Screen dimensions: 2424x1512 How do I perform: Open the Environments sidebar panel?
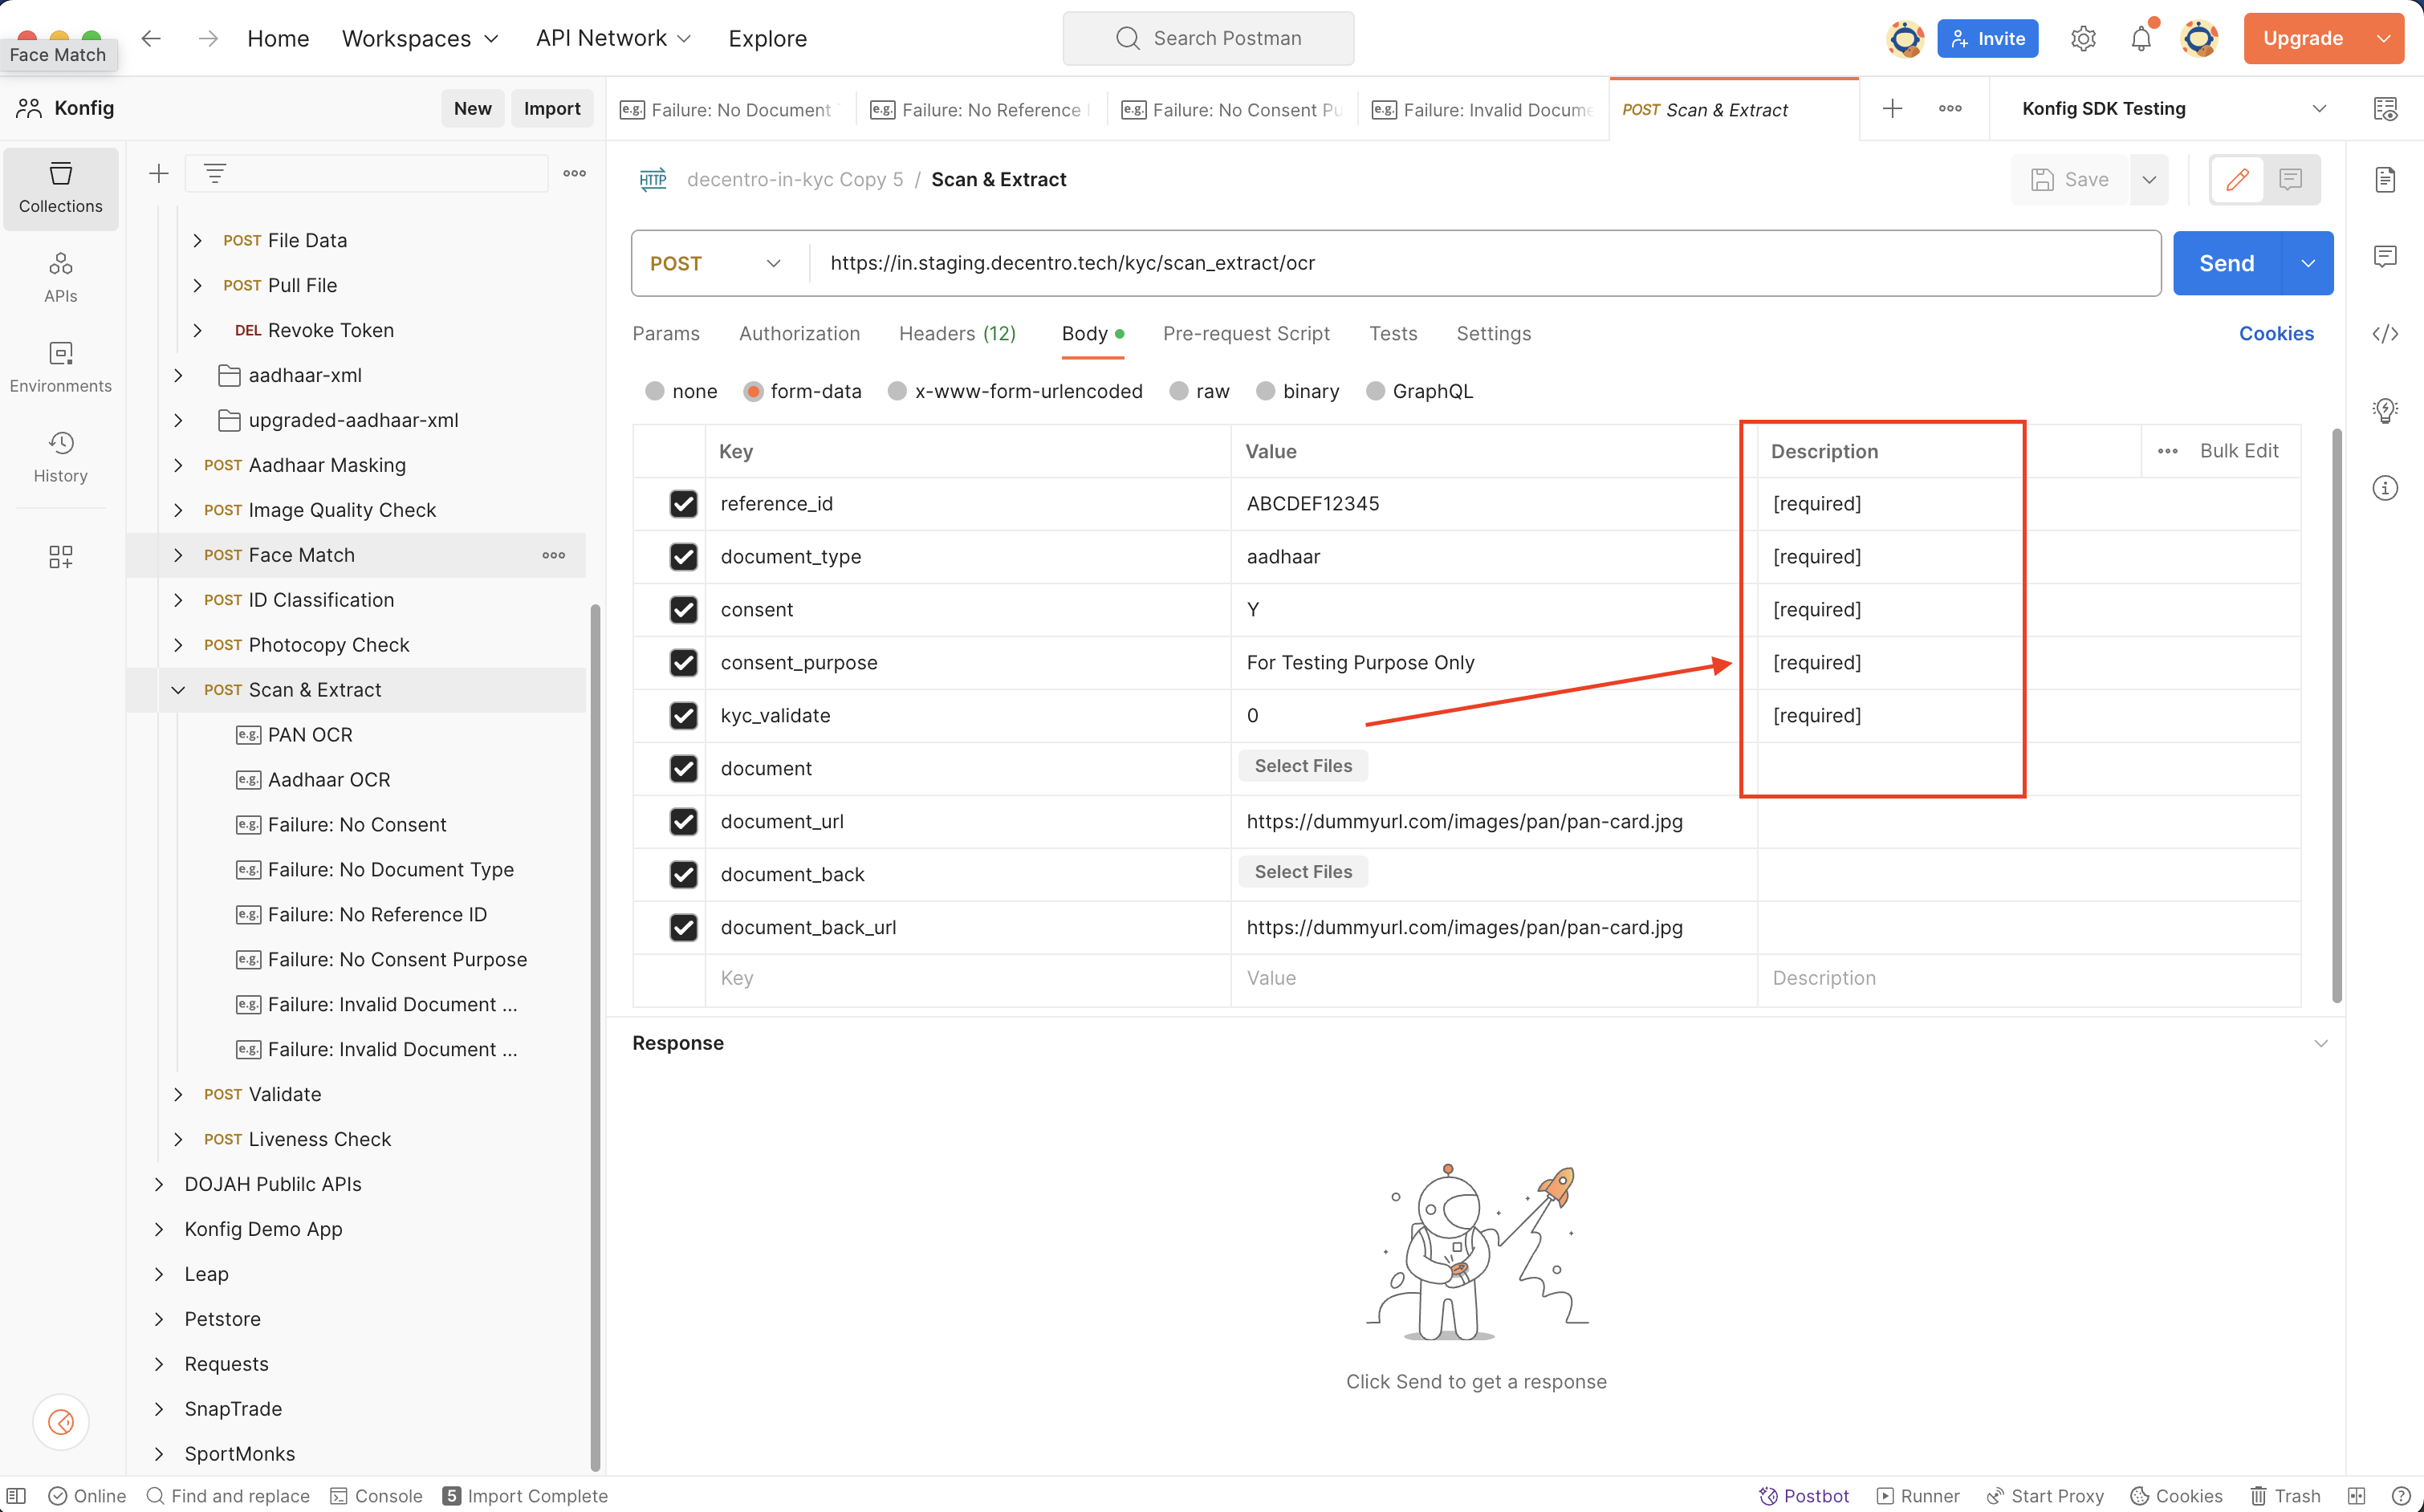(61, 367)
